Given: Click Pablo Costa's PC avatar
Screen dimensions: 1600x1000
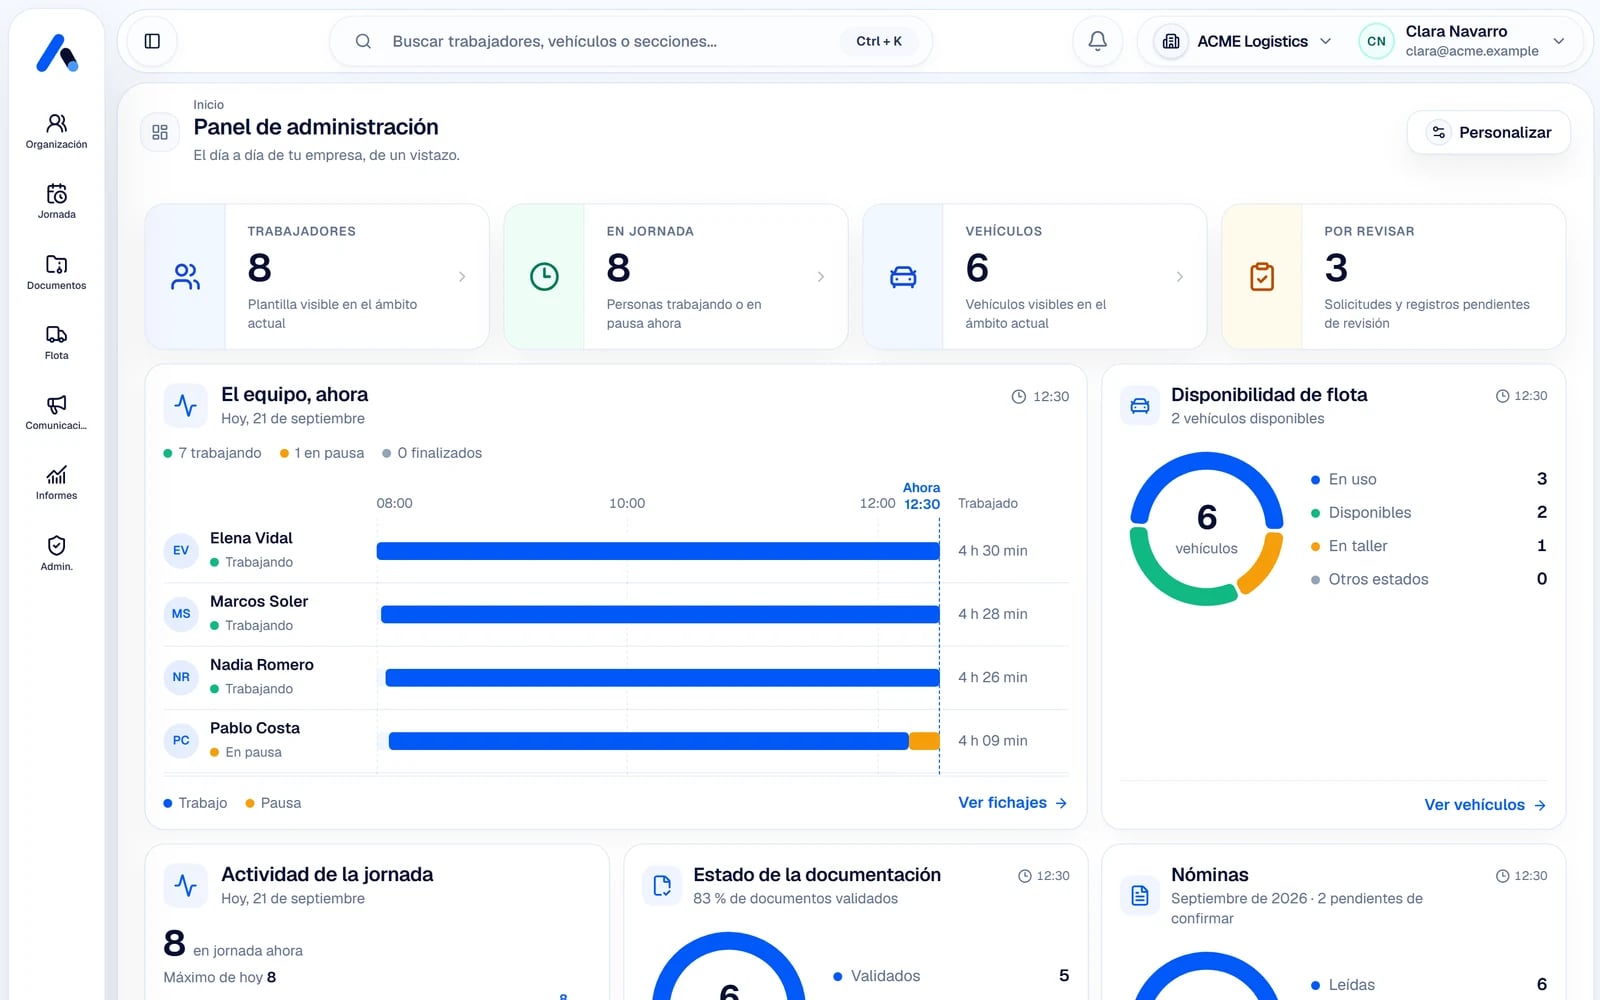Looking at the screenshot, I should (x=181, y=740).
